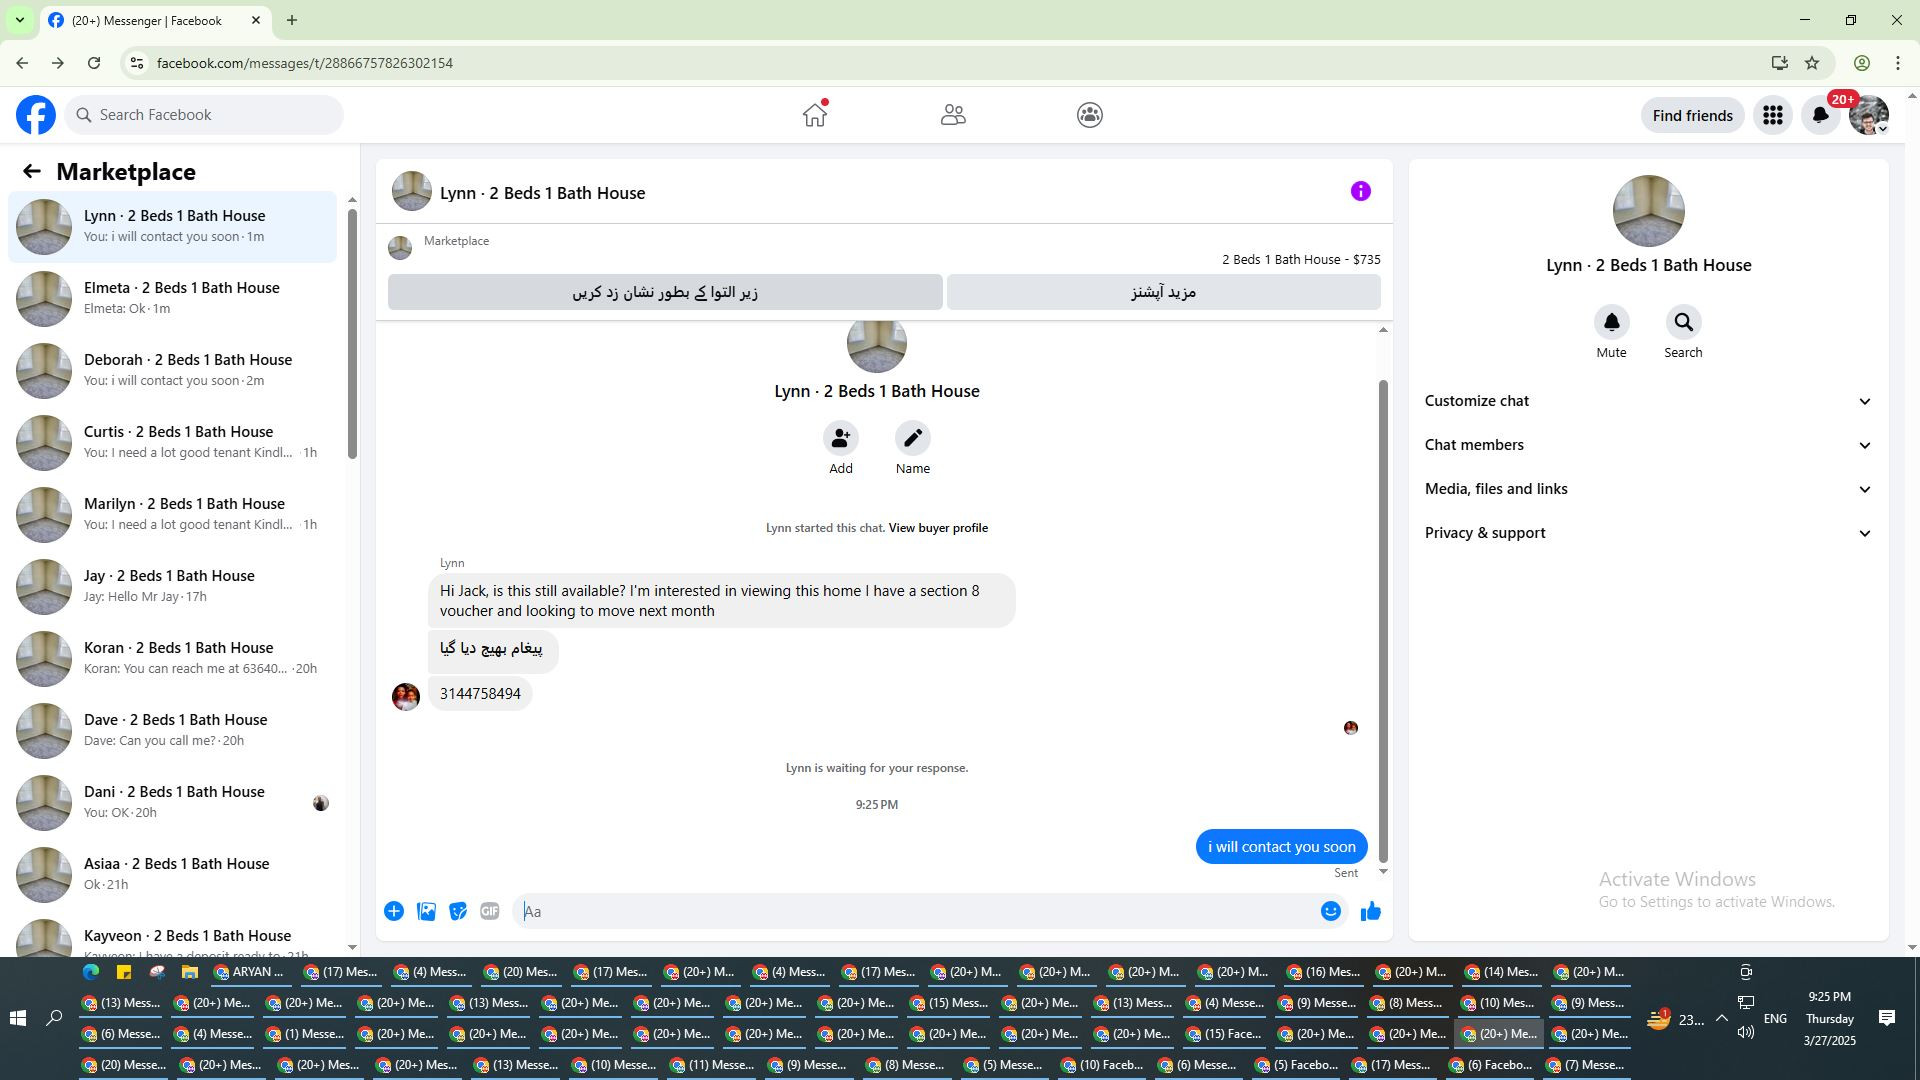Image resolution: width=1920 pixels, height=1080 pixels.
Task: Expand Media, files and links section
Action: point(1649,489)
